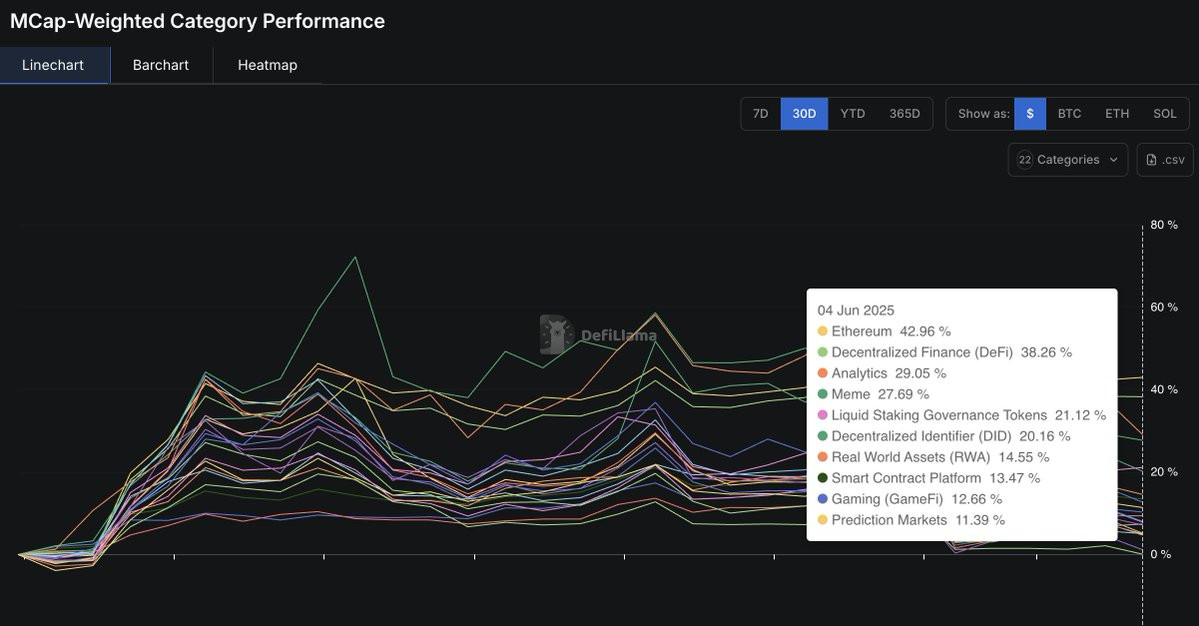Click the Analytics orange legend dot
The image size is (1199, 626).
[x=823, y=374]
